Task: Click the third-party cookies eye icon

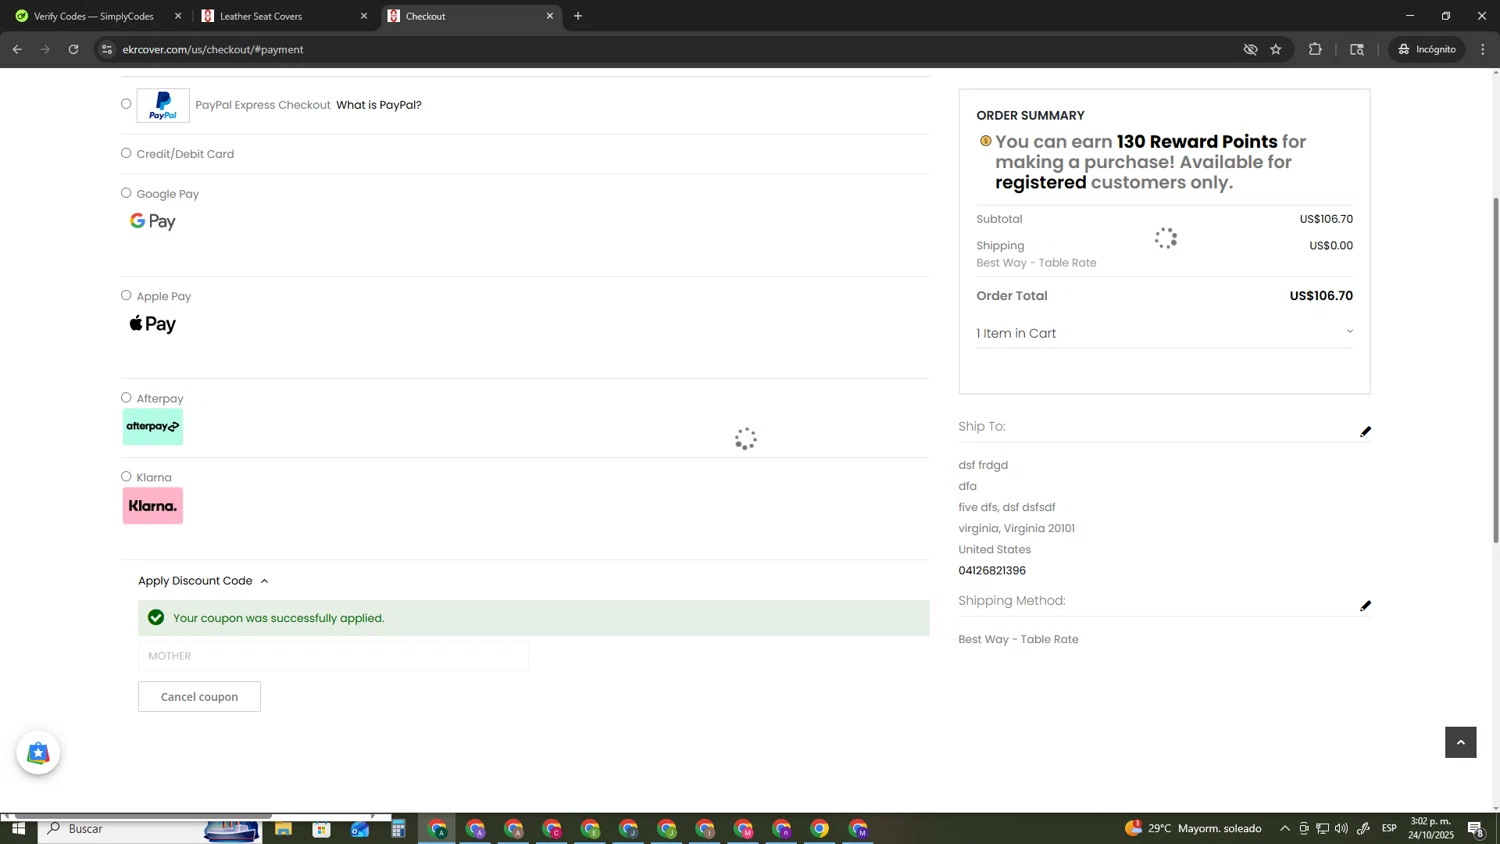Action: point(1250,49)
